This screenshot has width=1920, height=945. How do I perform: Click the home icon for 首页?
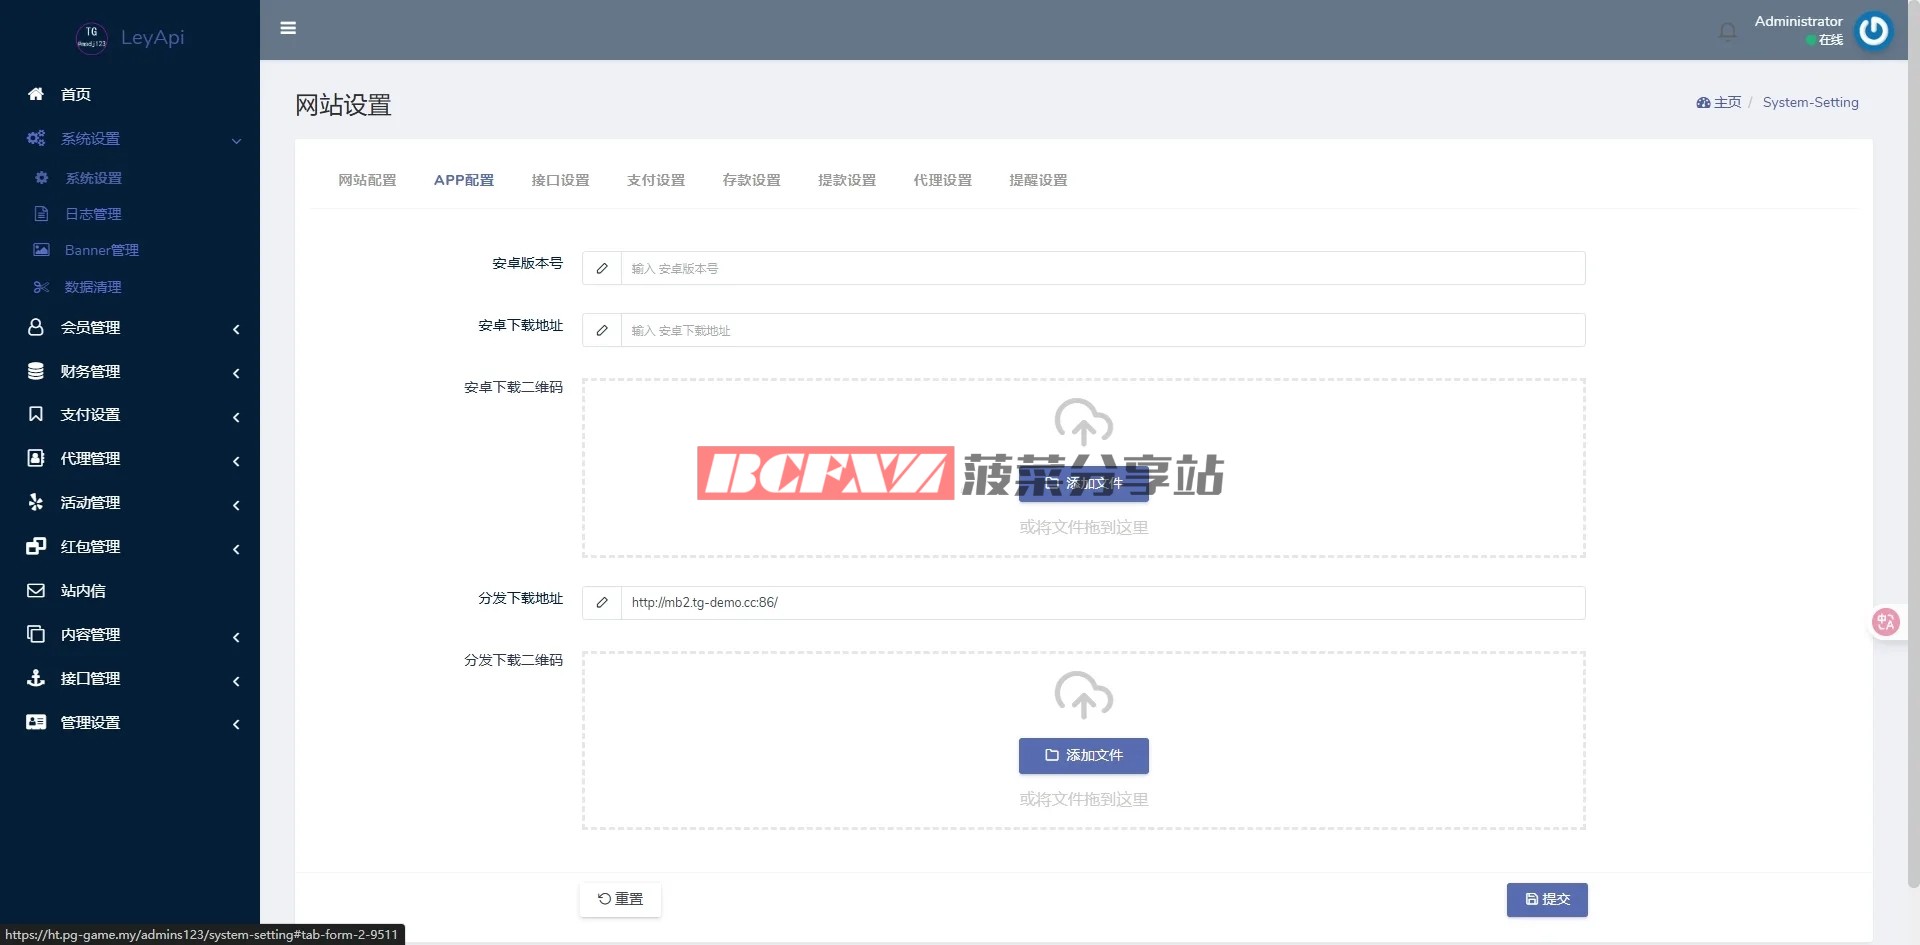36,94
